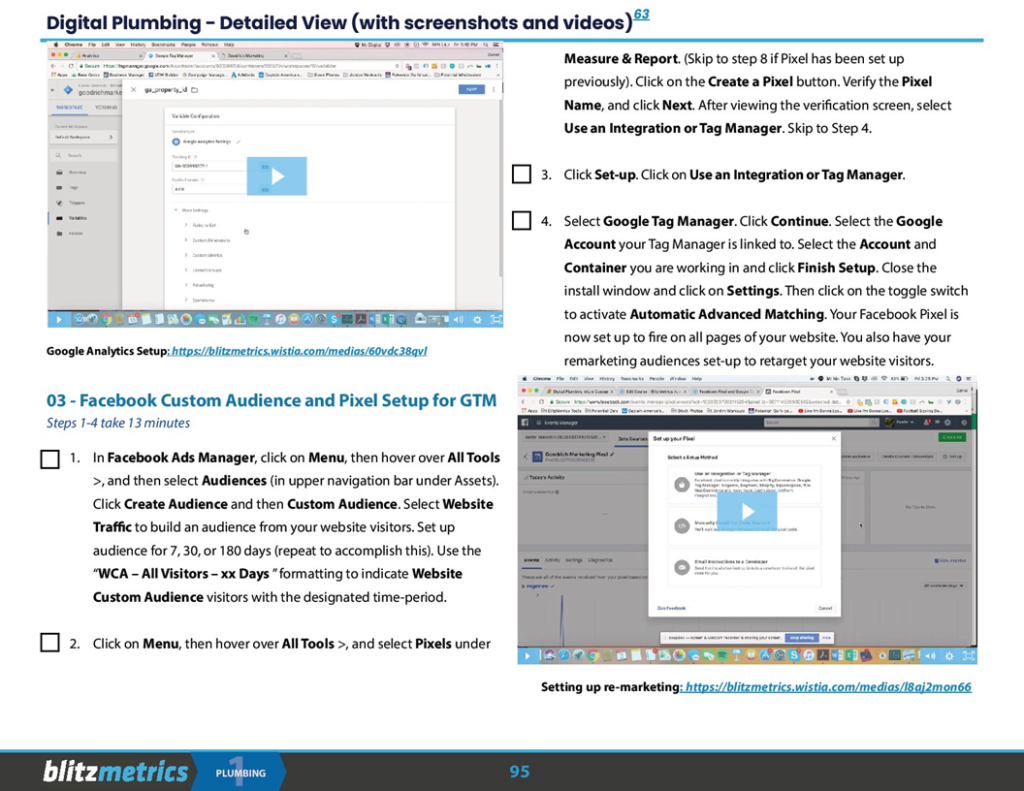Switch to the Workspace tab in Tag Manager
This screenshot has width=1024, height=791.
pos(69,107)
